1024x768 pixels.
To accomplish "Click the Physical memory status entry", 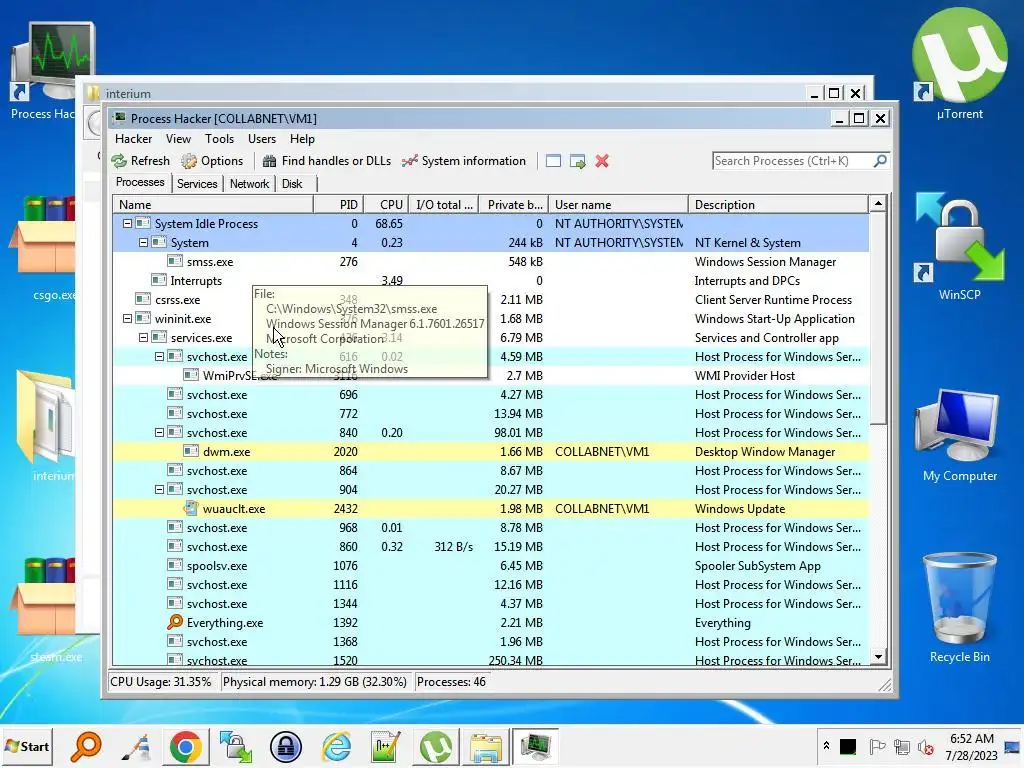I will coord(315,682).
